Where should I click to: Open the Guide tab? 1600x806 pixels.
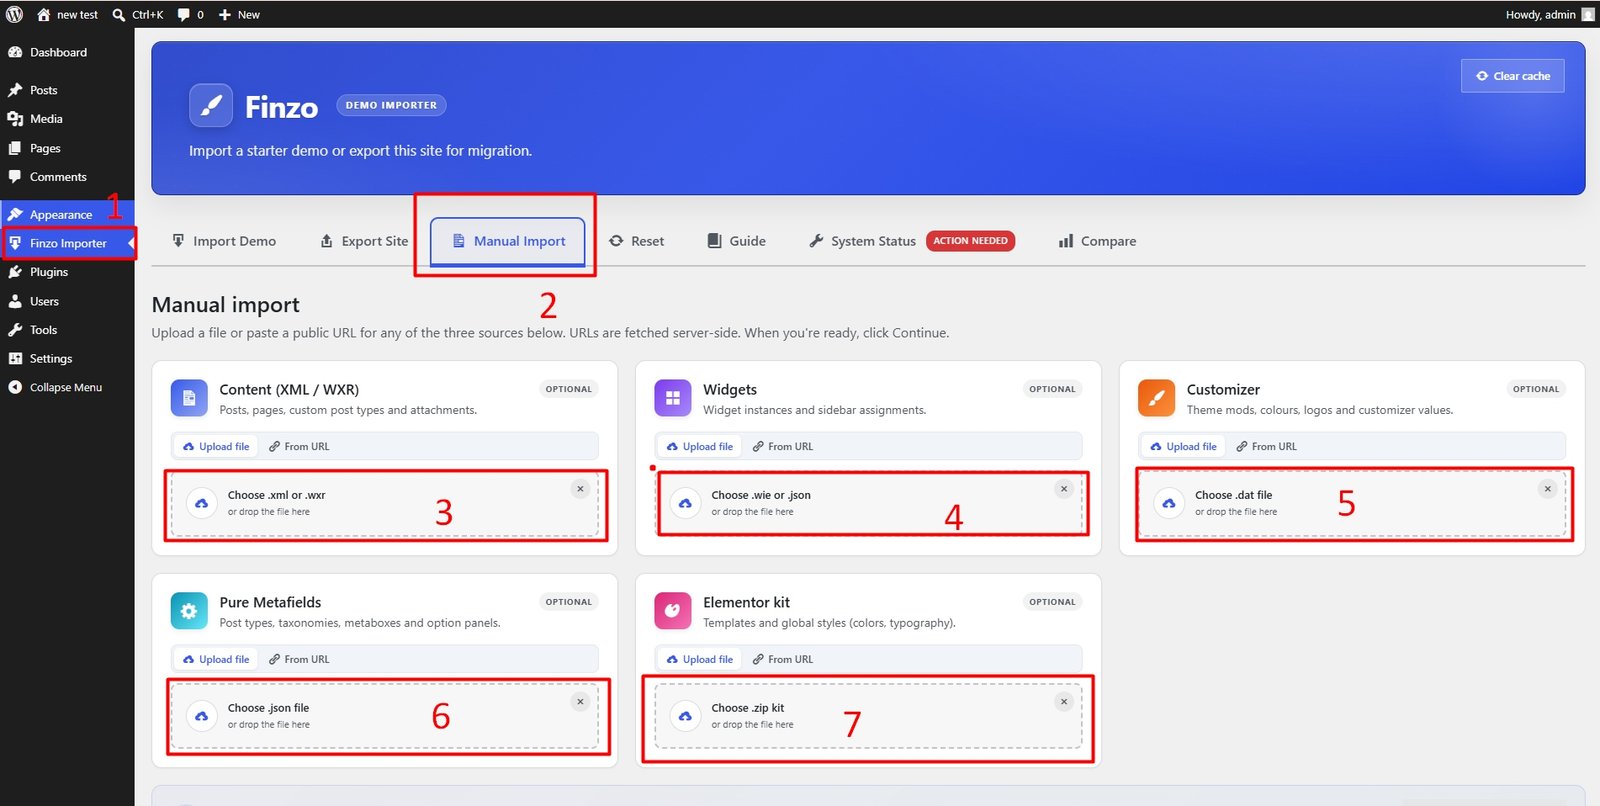(x=737, y=241)
